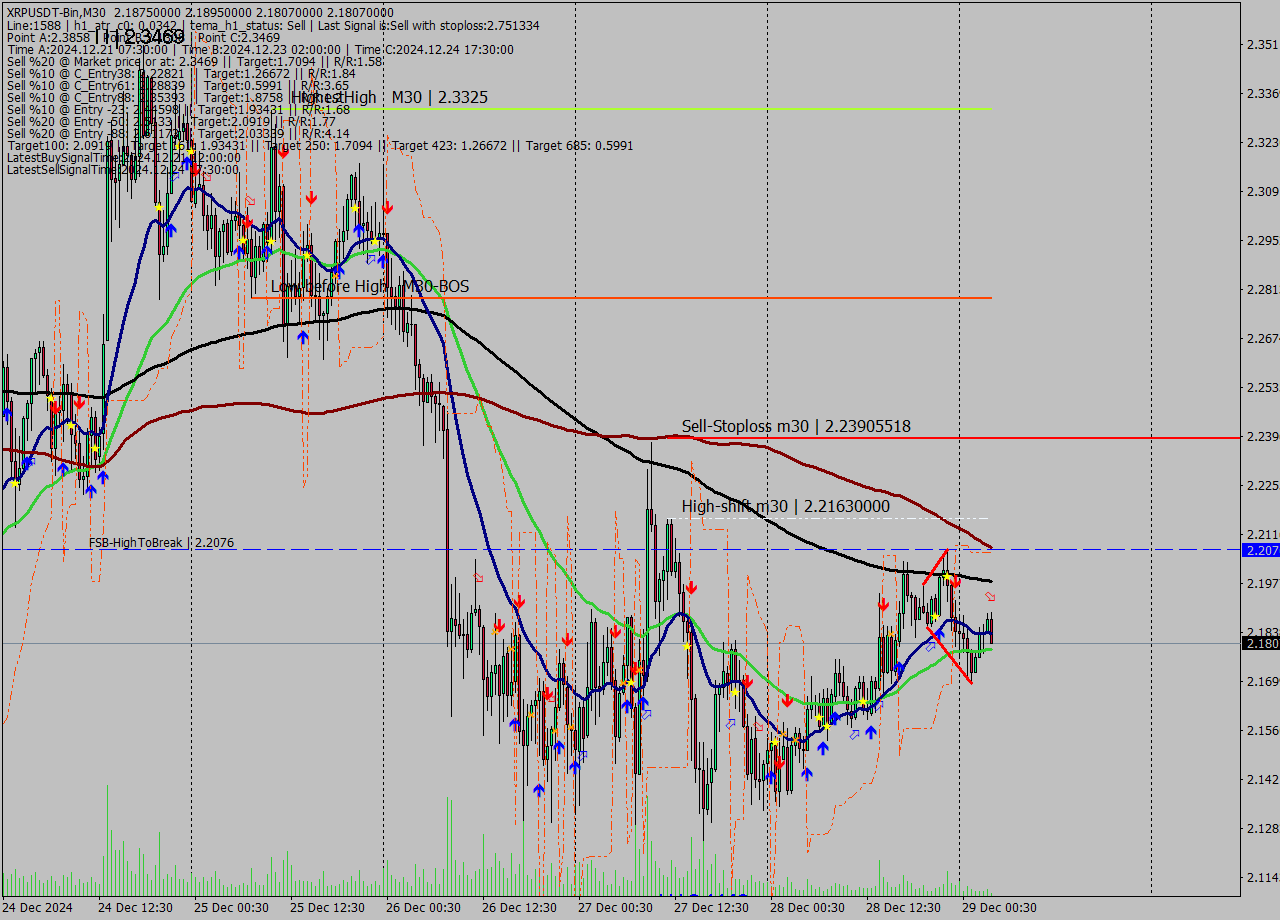Click the 'Sell %10 @ C_Entry38' line
Screen dimensions: 1280x920
pyautogui.click(x=180, y=73)
